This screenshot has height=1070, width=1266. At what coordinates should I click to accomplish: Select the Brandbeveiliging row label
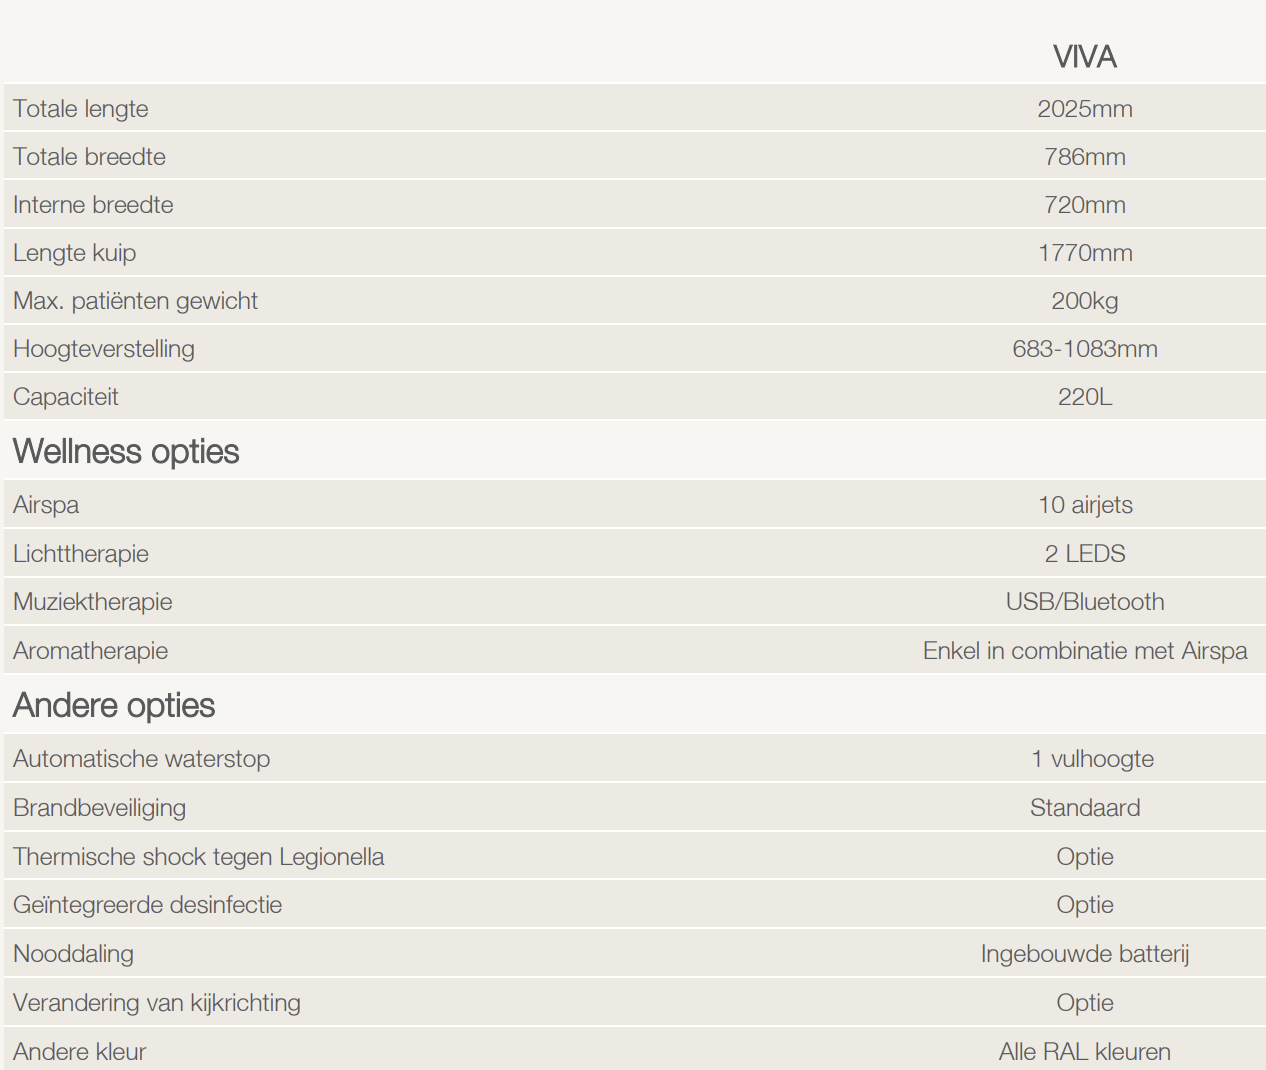coord(99,808)
